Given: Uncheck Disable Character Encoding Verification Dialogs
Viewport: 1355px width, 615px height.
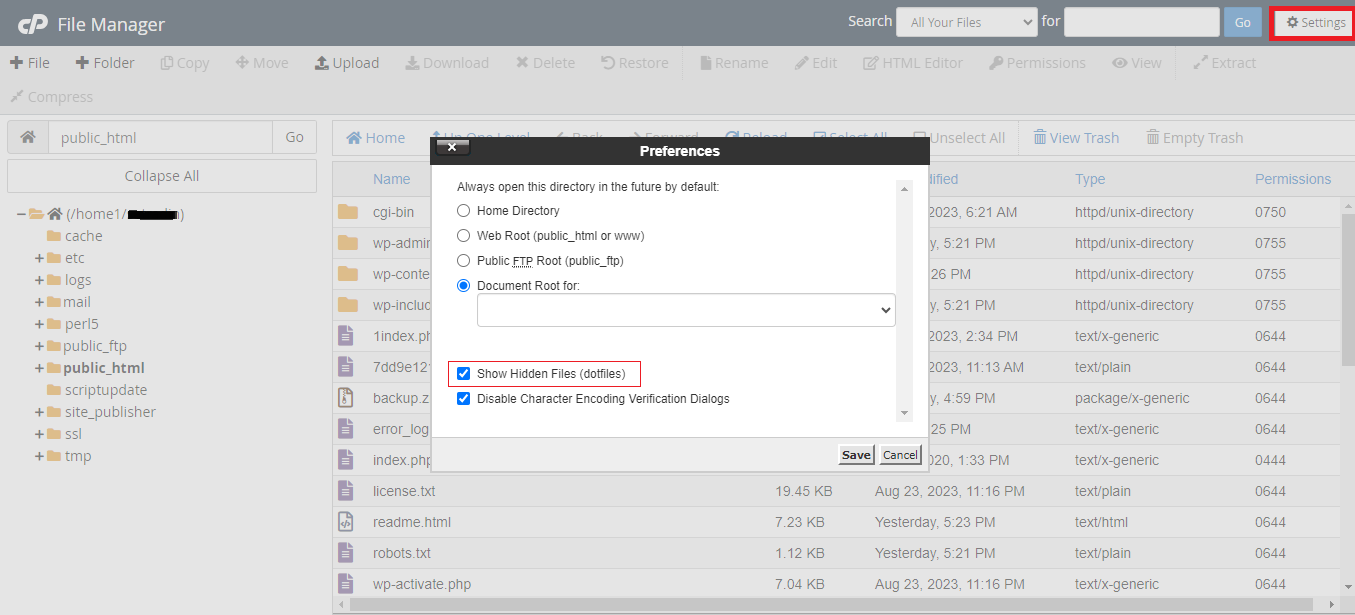Looking at the screenshot, I should (463, 398).
